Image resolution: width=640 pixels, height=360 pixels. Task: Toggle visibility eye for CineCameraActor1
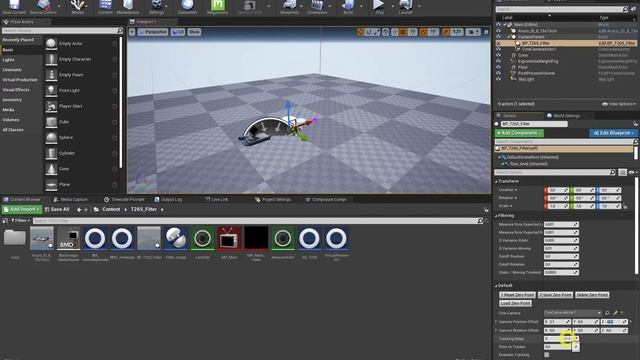point(498,49)
